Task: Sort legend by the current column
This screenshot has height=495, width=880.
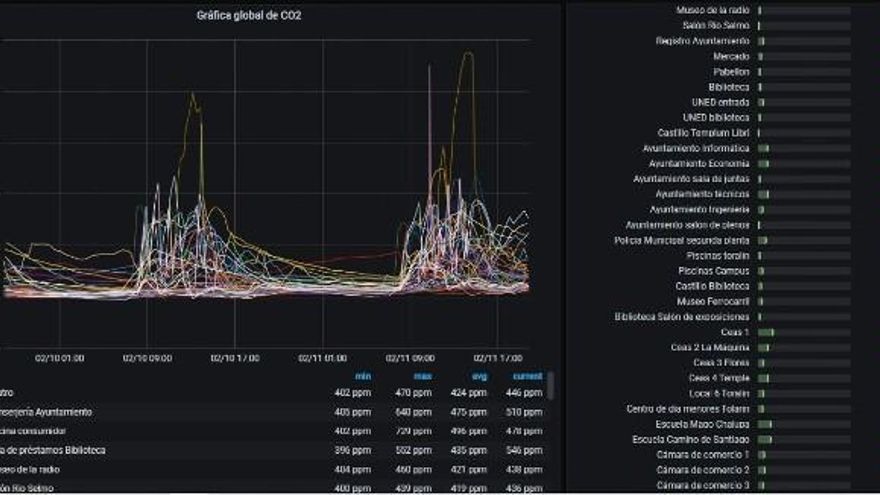Action: click(527, 376)
